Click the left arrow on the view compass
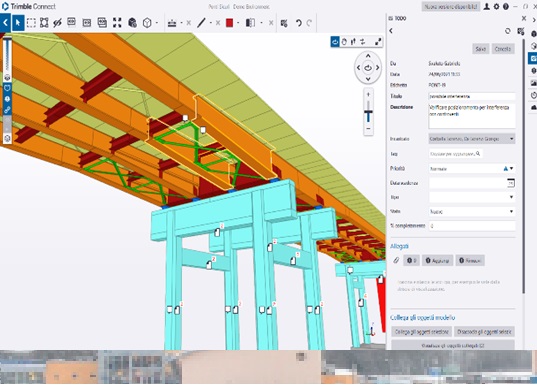 tap(358, 68)
